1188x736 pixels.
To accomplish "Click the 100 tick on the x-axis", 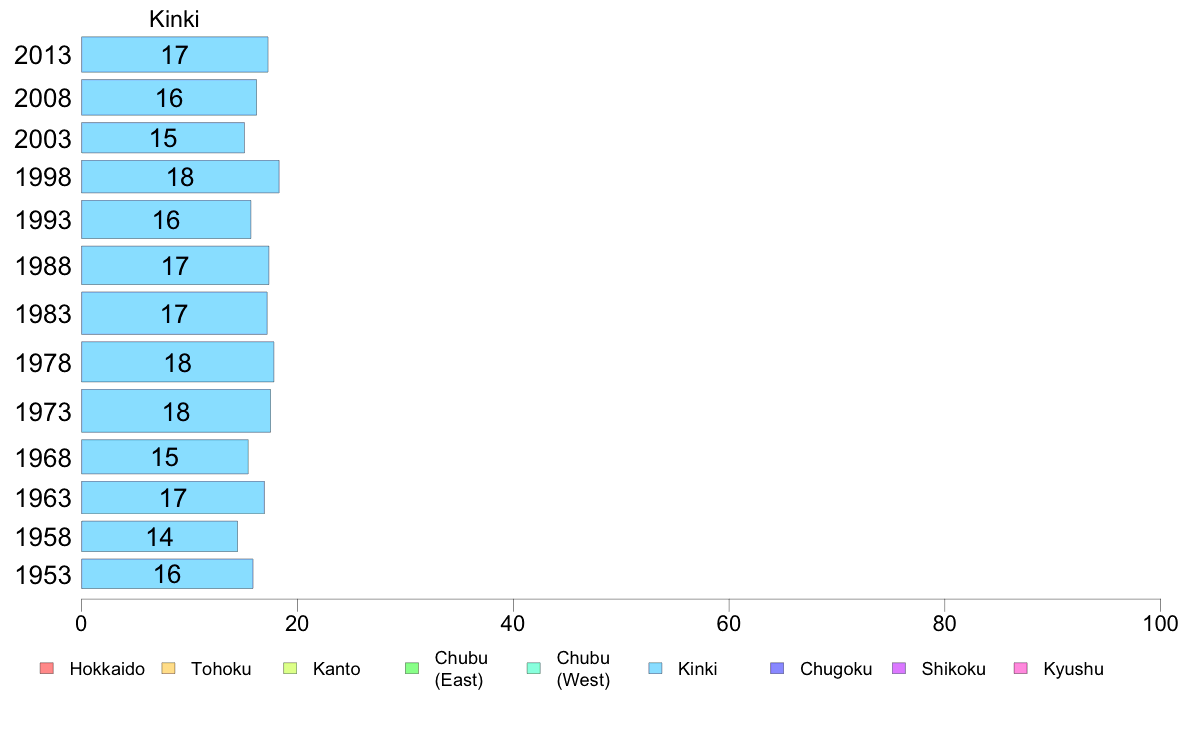I will coord(1160,624).
